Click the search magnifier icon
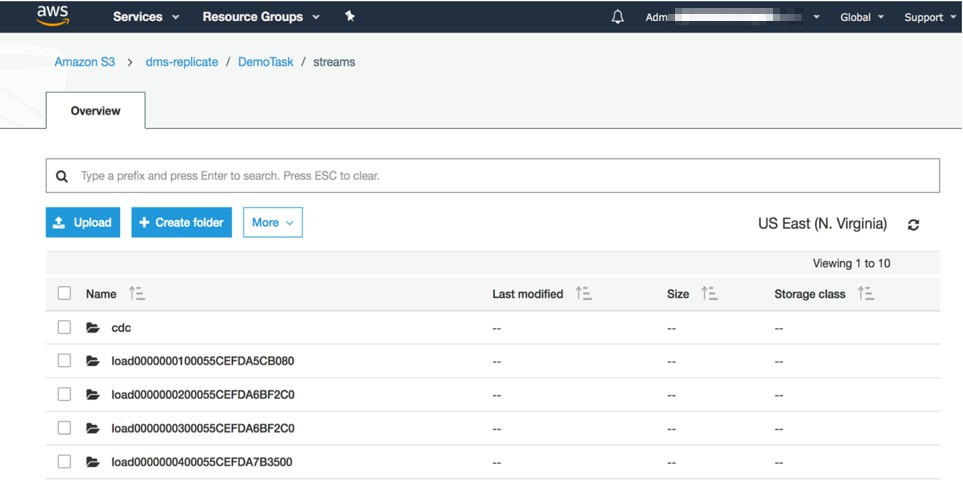Screen dimensions: 963x498 coord(62,176)
